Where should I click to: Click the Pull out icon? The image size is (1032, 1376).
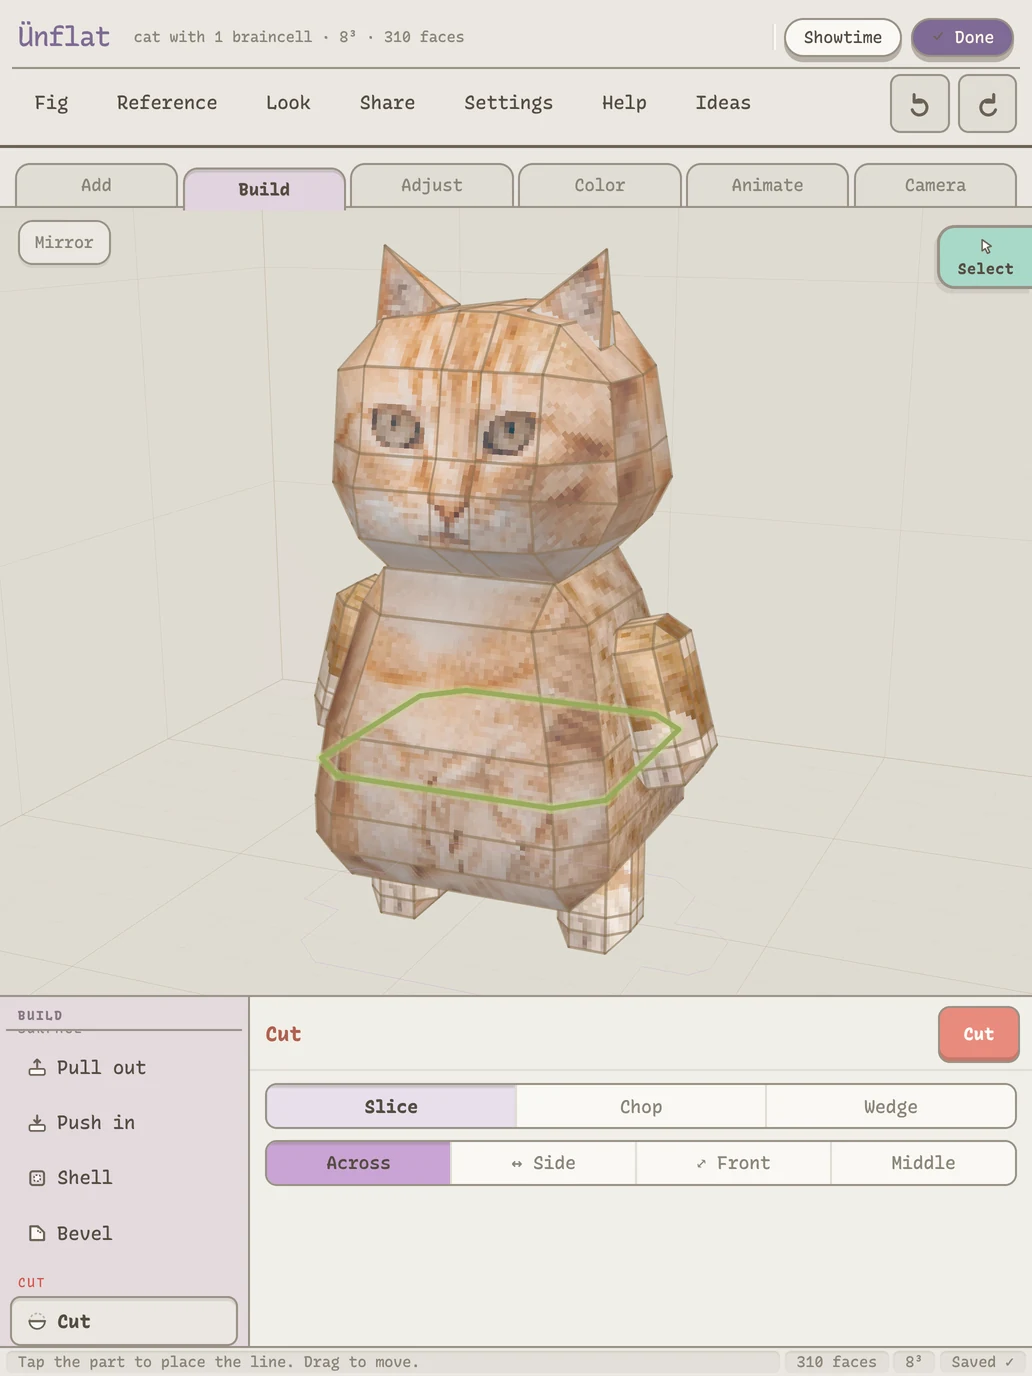click(x=37, y=1067)
